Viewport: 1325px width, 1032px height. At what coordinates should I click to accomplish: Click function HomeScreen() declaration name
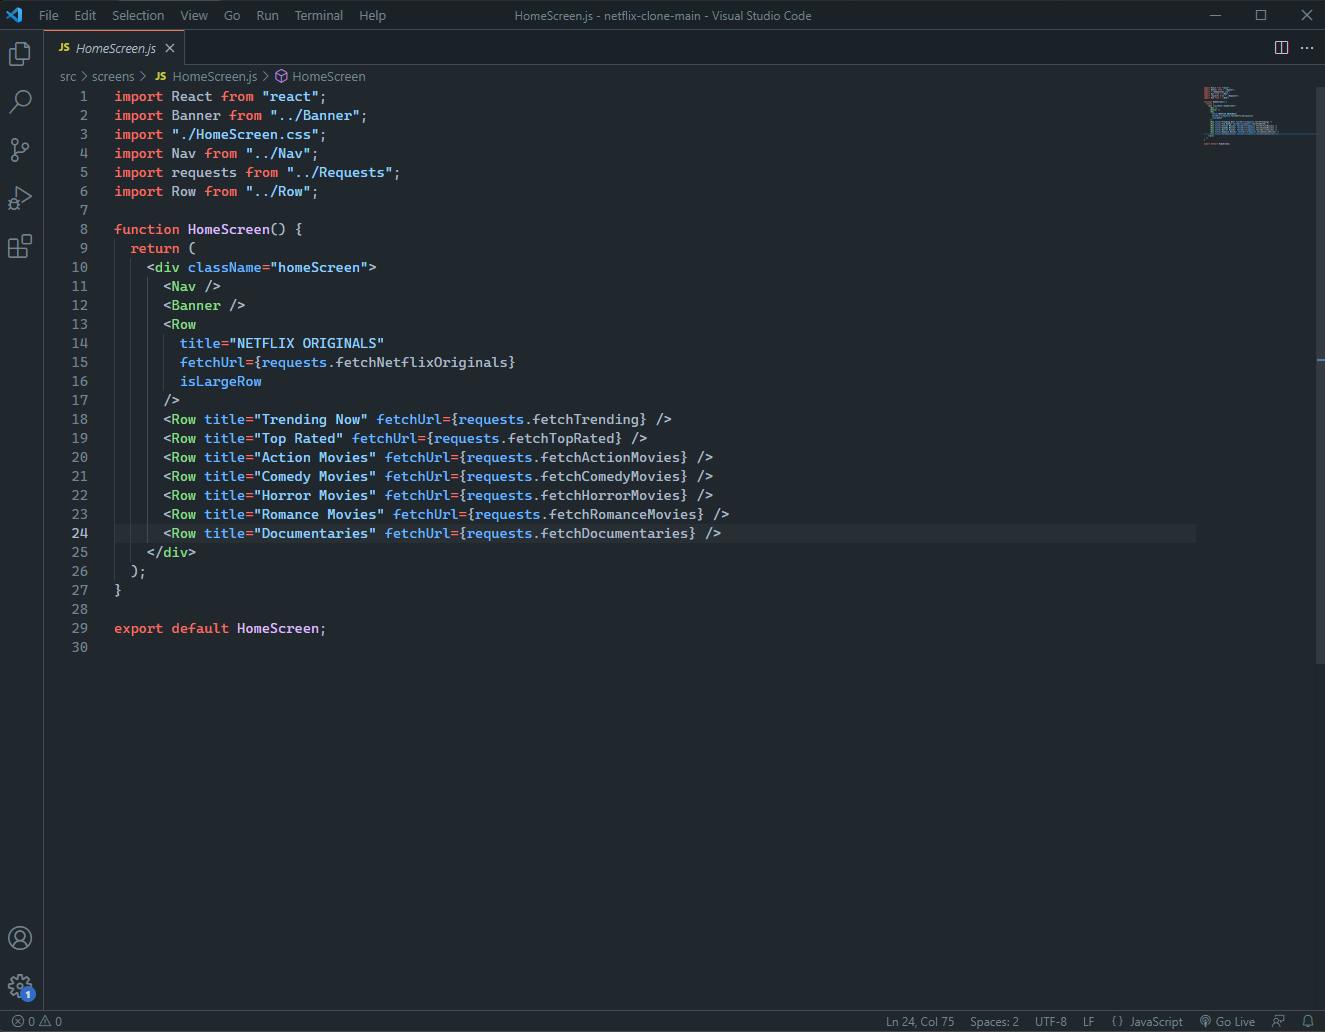click(228, 229)
